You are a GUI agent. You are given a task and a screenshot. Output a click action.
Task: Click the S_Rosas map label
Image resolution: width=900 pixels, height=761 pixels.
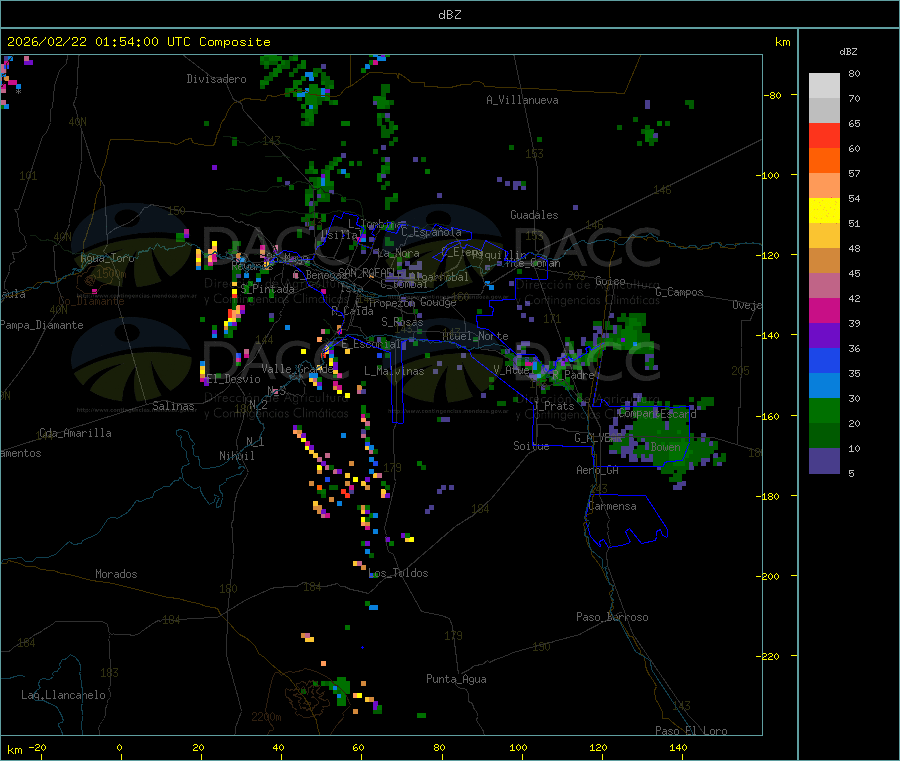[x=402, y=322]
